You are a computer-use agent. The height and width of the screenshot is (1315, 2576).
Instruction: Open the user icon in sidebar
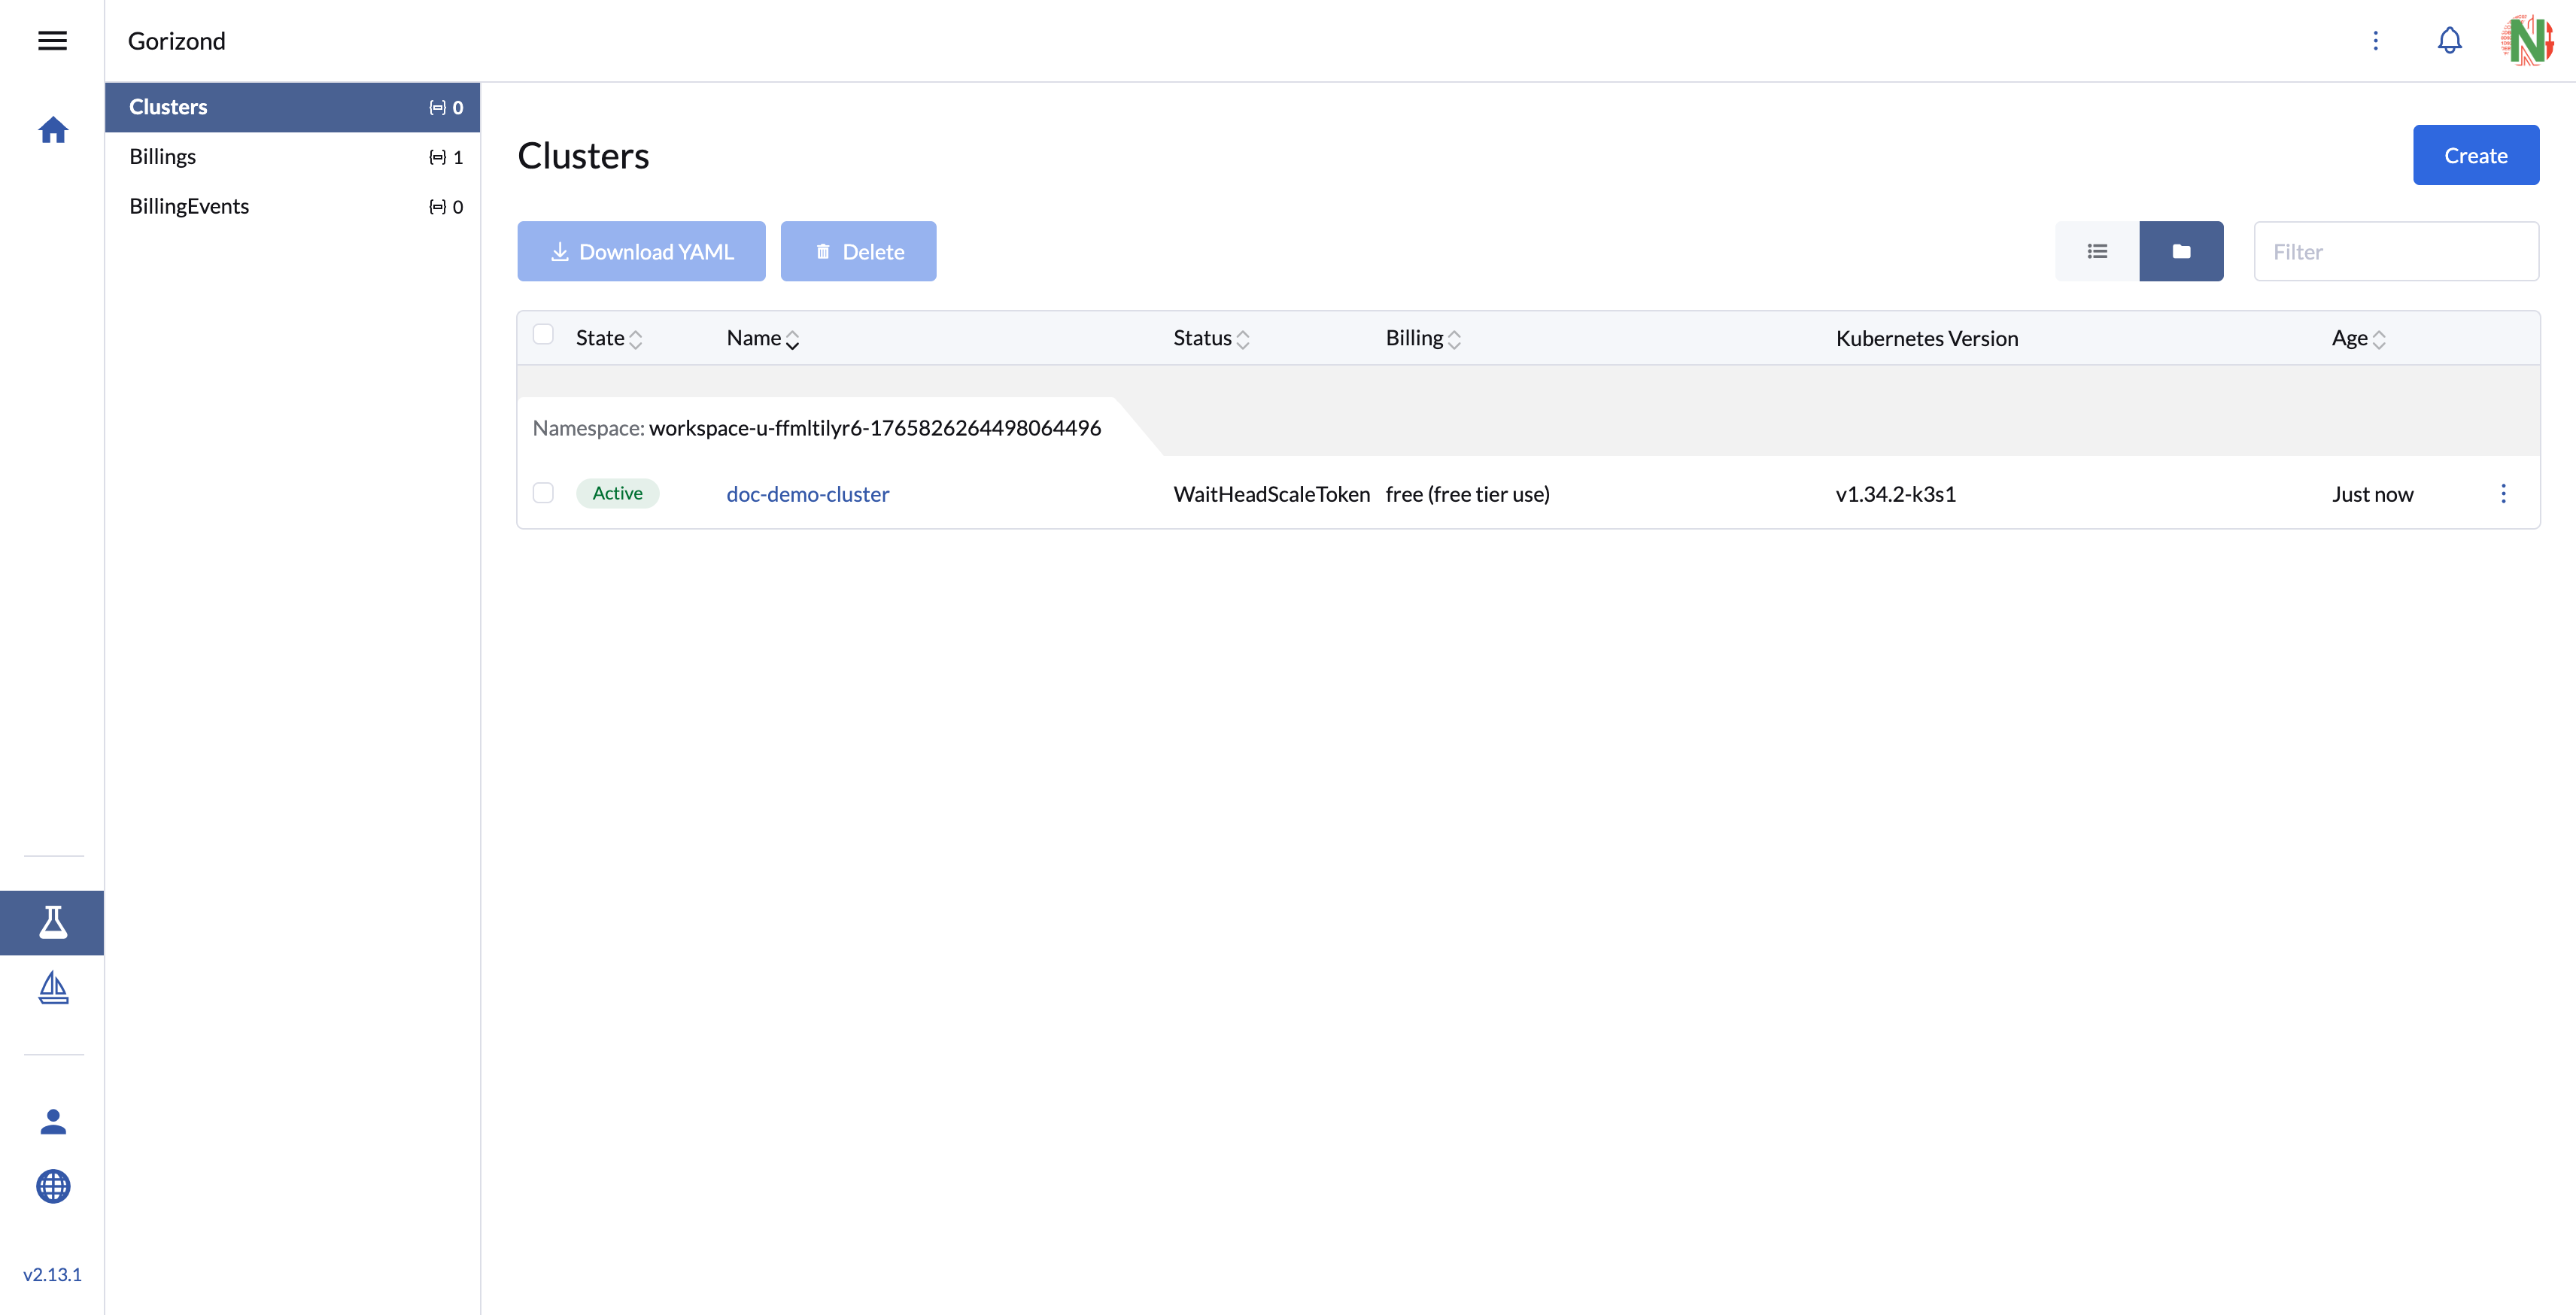click(53, 1122)
